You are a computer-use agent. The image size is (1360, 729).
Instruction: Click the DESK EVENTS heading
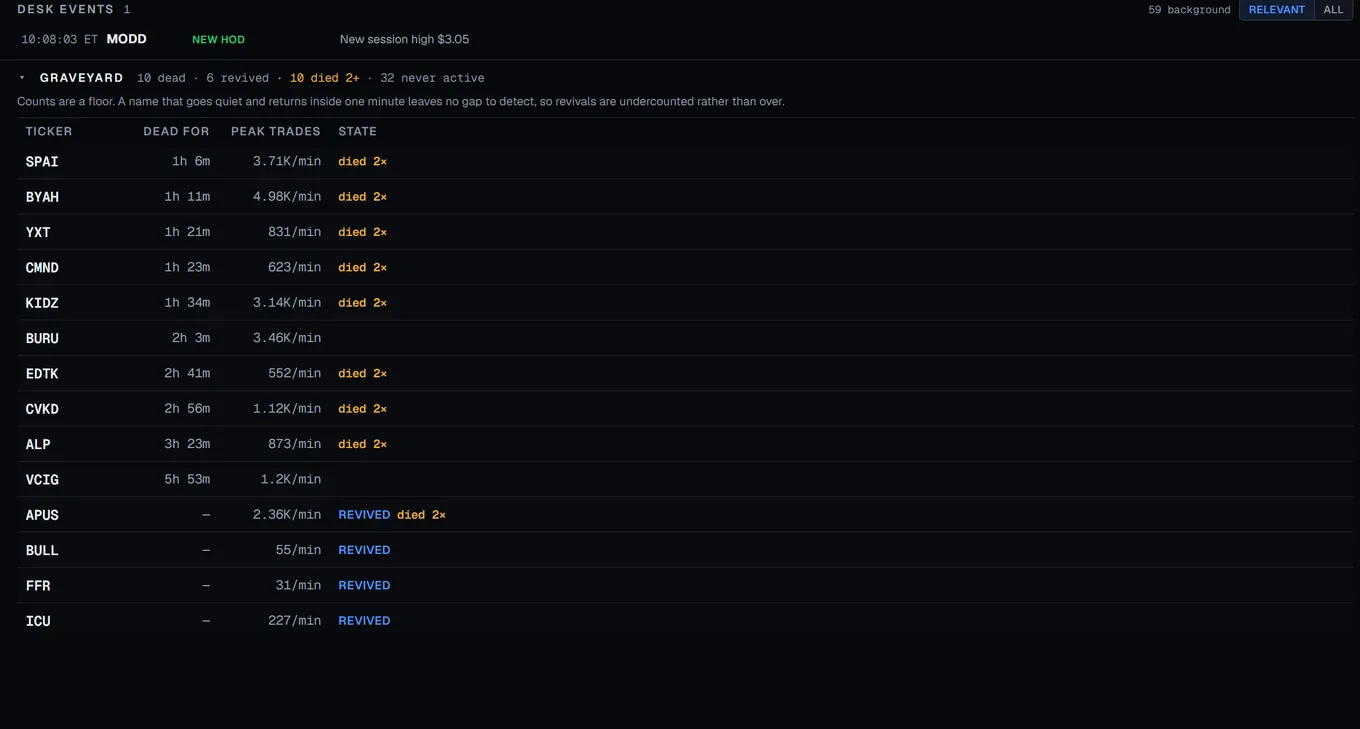tap(66, 9)
